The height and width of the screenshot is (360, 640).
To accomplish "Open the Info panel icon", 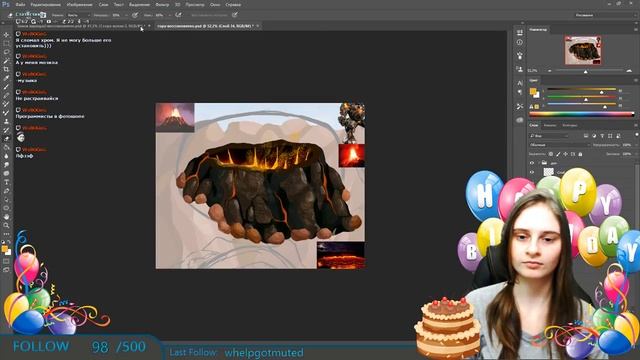I will (x=520, y=42).
